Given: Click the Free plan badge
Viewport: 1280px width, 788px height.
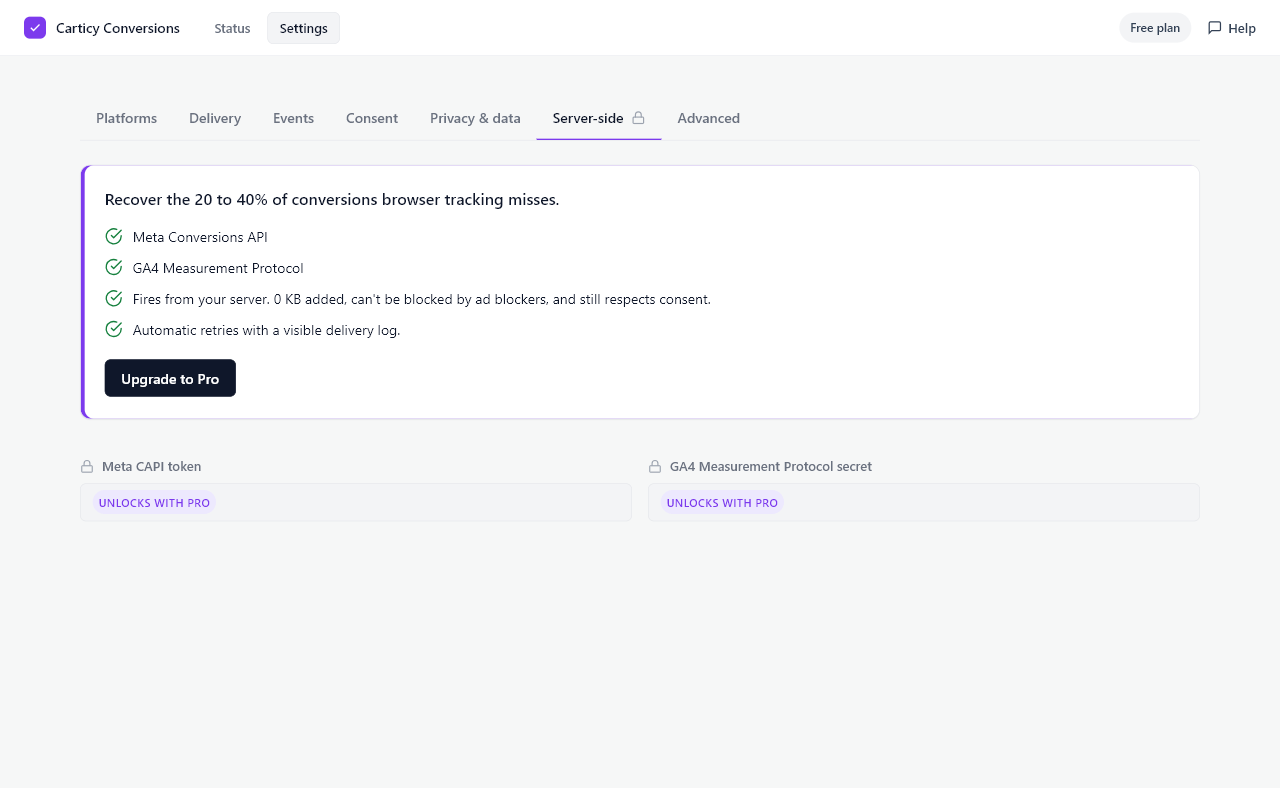Looking at the screenshot, I should tap(1155, 28).
